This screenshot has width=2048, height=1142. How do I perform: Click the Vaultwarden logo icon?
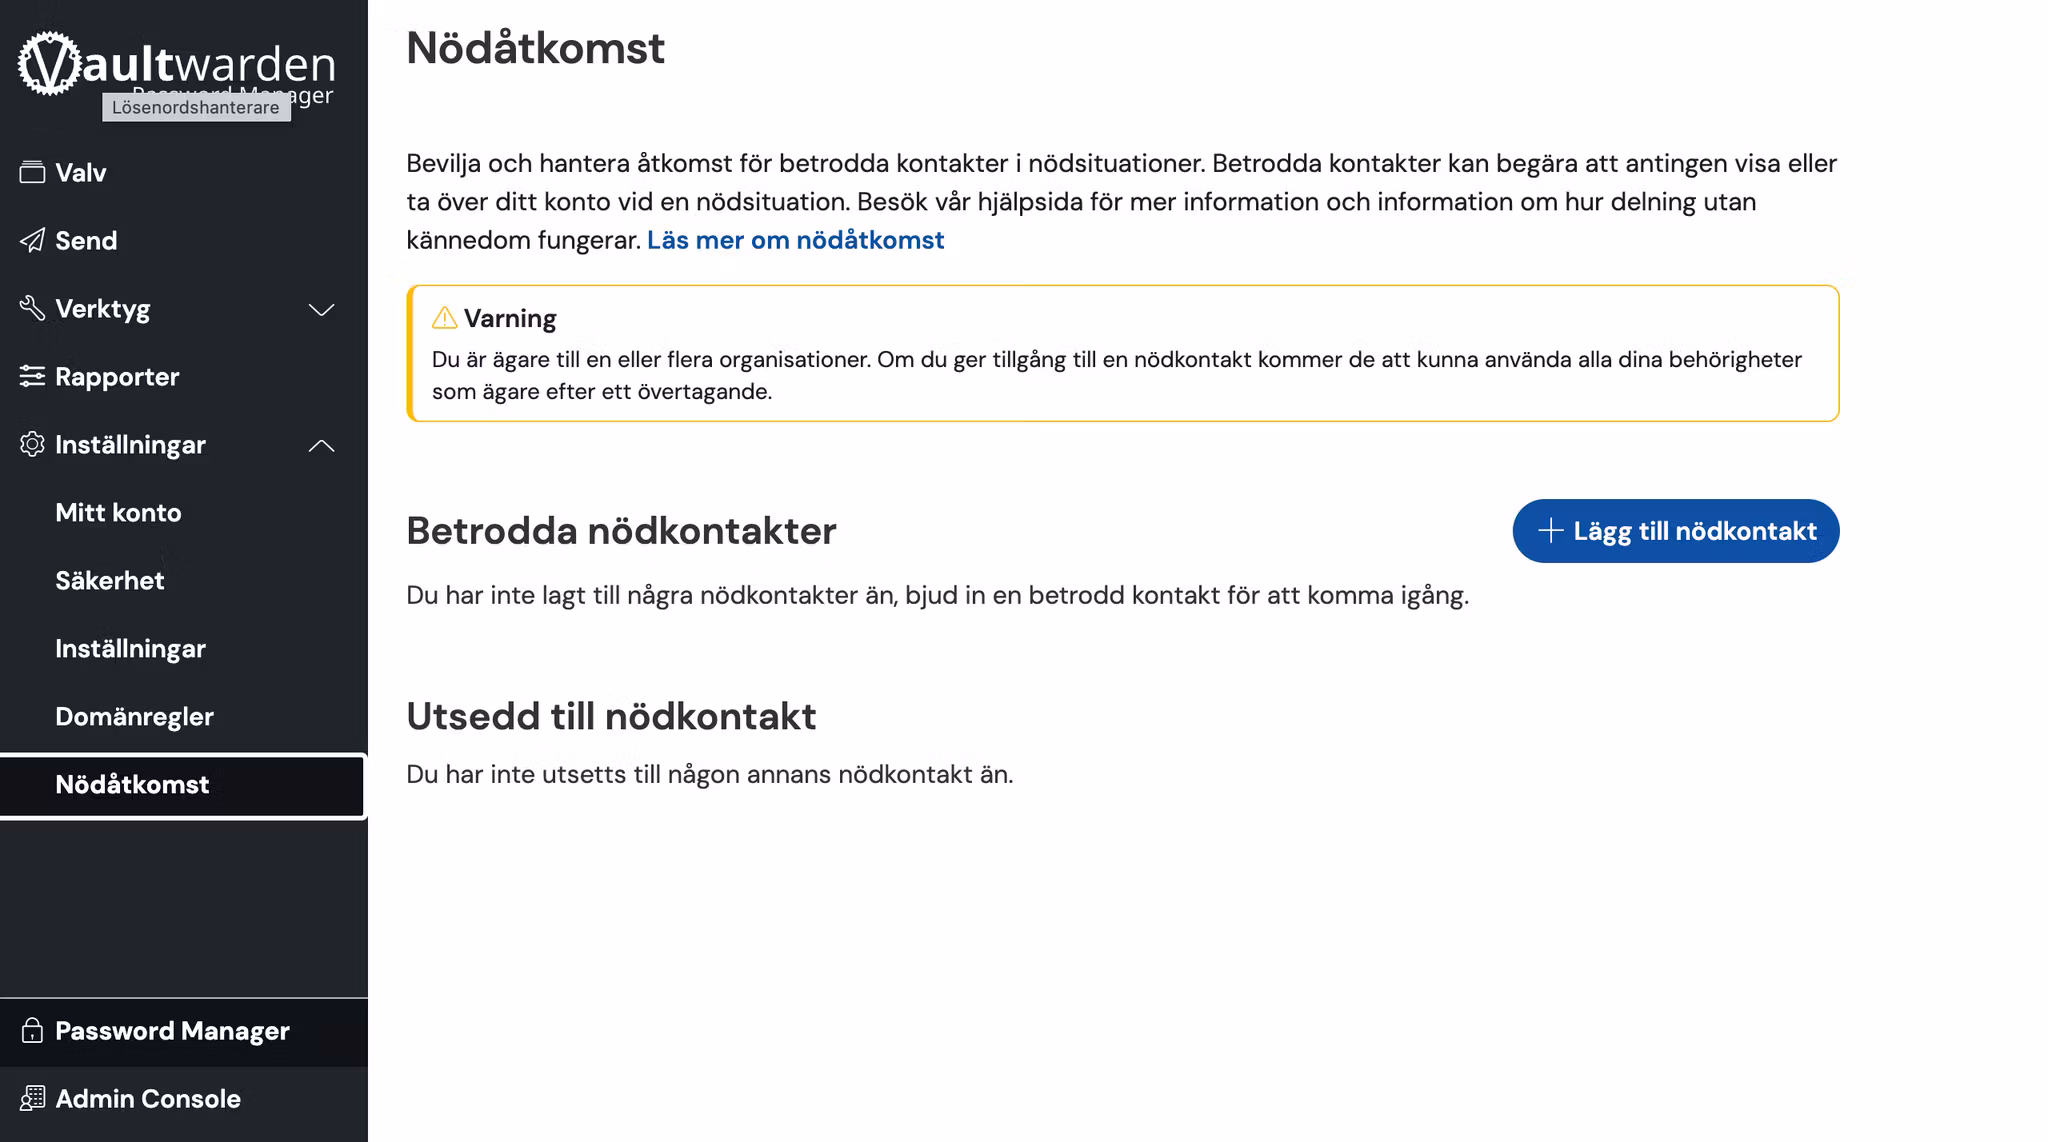[x=48, y=64]
